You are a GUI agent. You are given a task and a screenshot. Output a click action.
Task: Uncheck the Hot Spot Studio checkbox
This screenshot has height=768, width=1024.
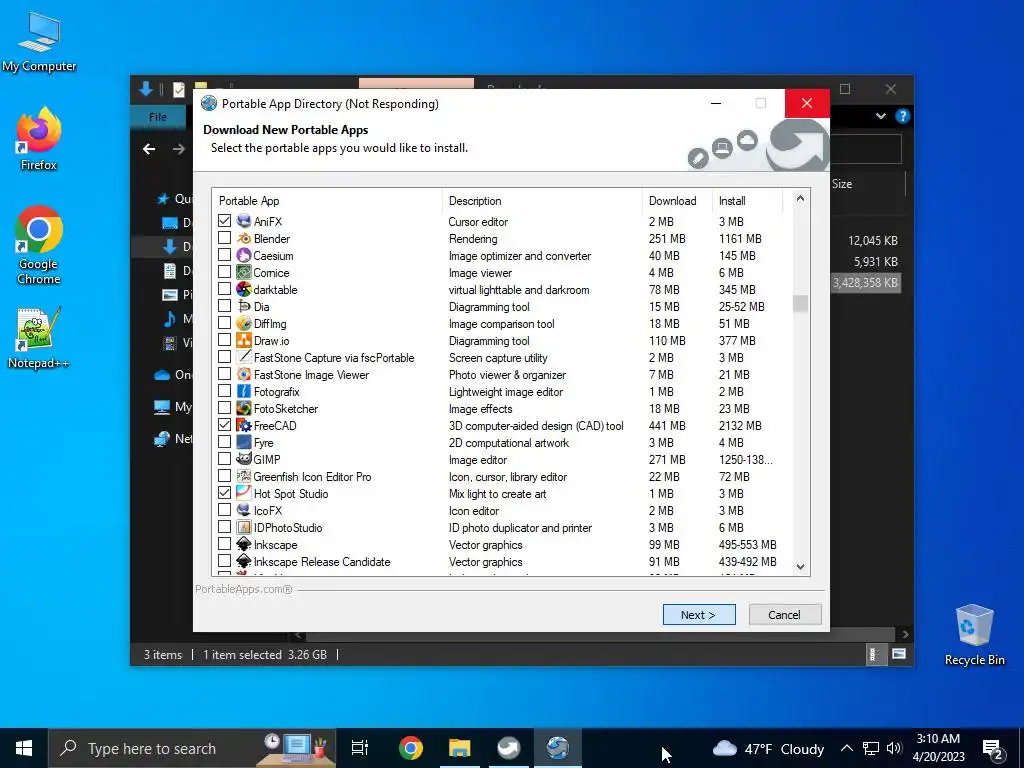click(x=224, y=492)
